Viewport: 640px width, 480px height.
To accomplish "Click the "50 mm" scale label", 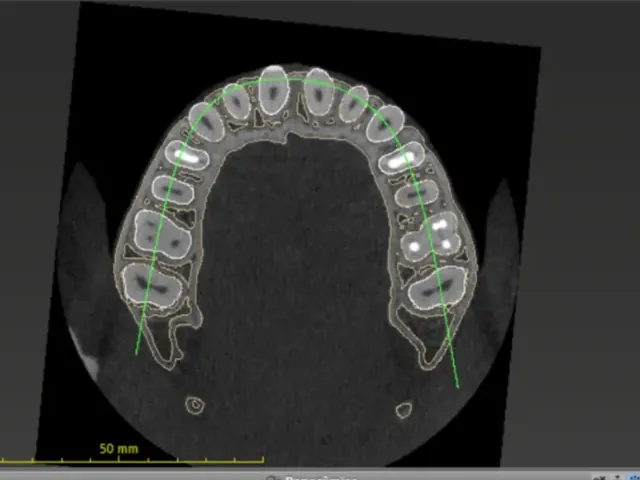I will [x=119, y=449].
